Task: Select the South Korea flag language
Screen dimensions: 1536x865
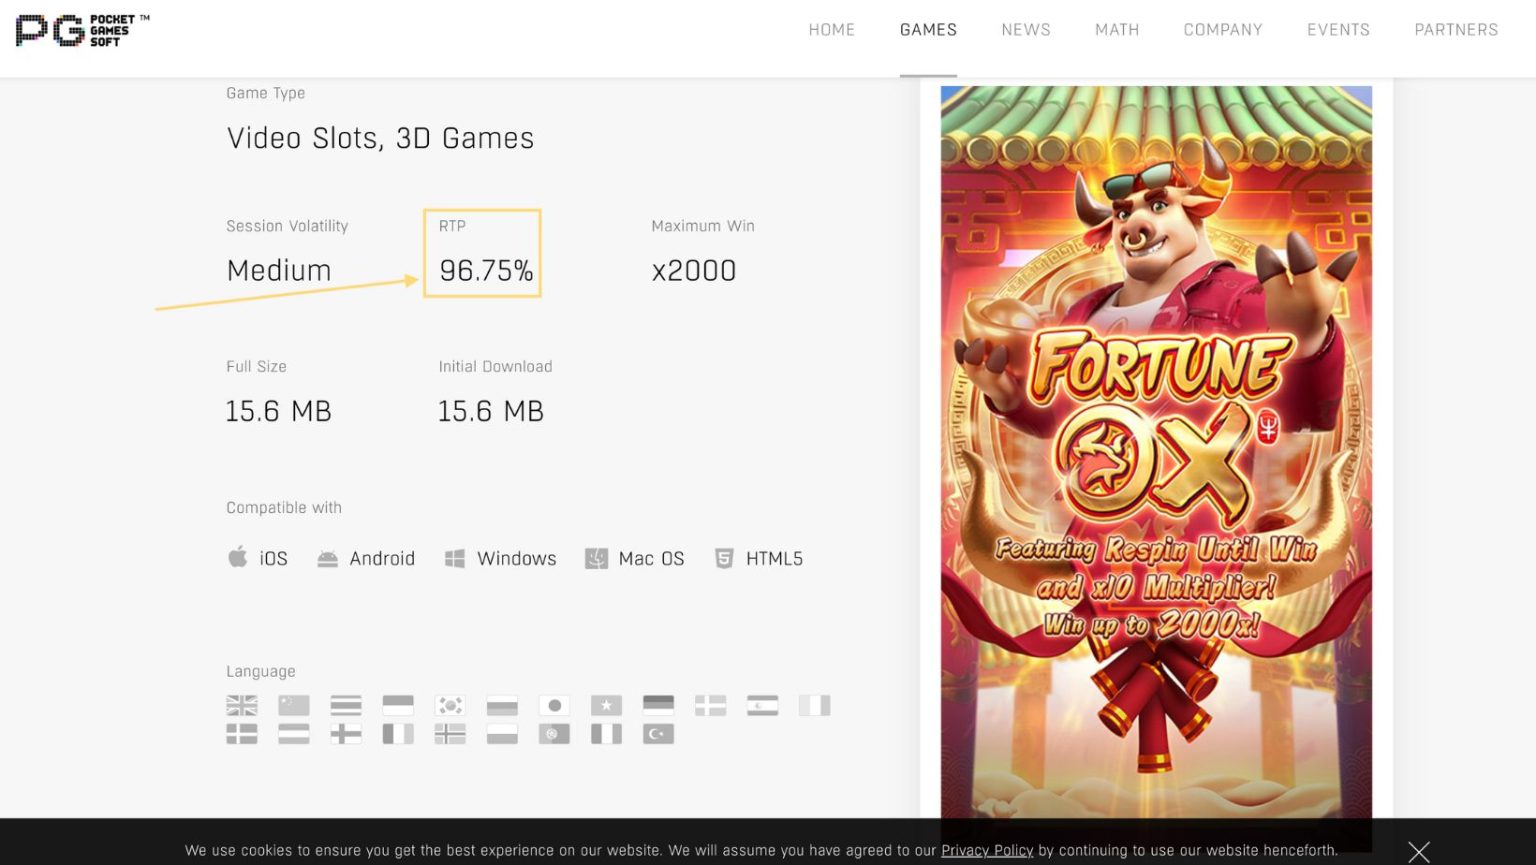Action: point(450,705)
